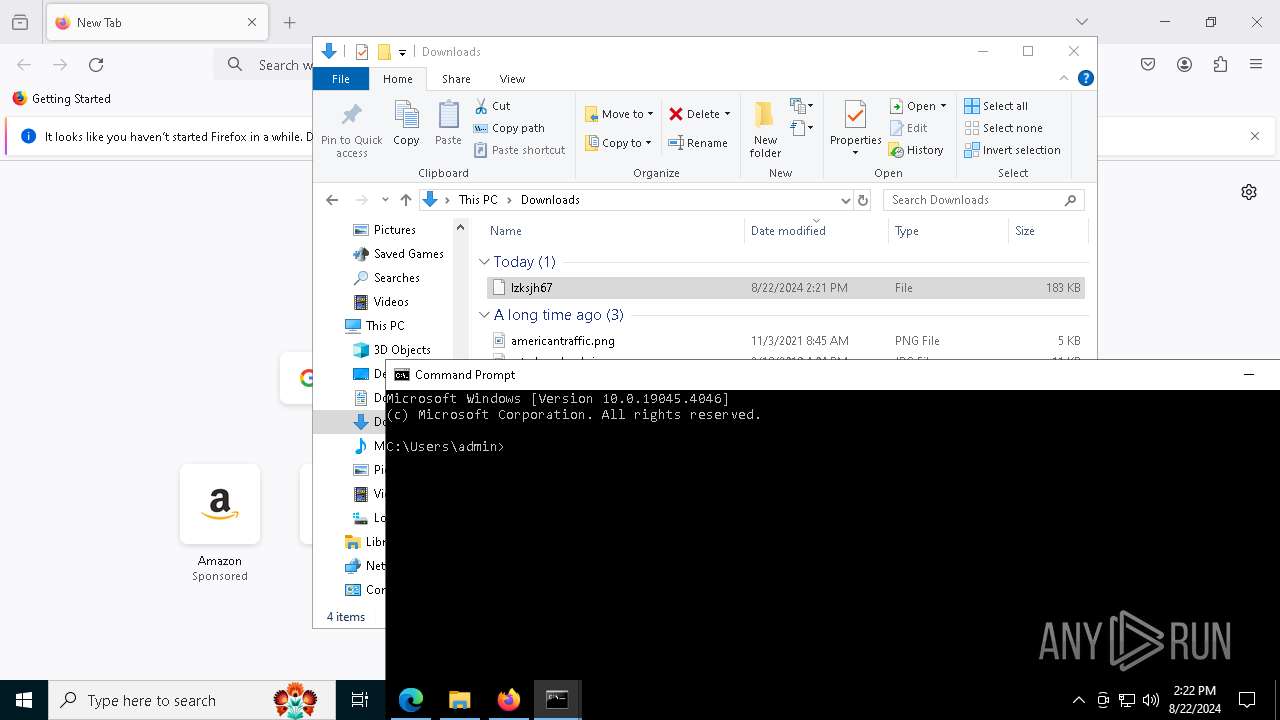The height and width of the screenshot is (720, 1280).
Task: Expand the Open button dropdown arrow
Action: (x=943, y=106)
